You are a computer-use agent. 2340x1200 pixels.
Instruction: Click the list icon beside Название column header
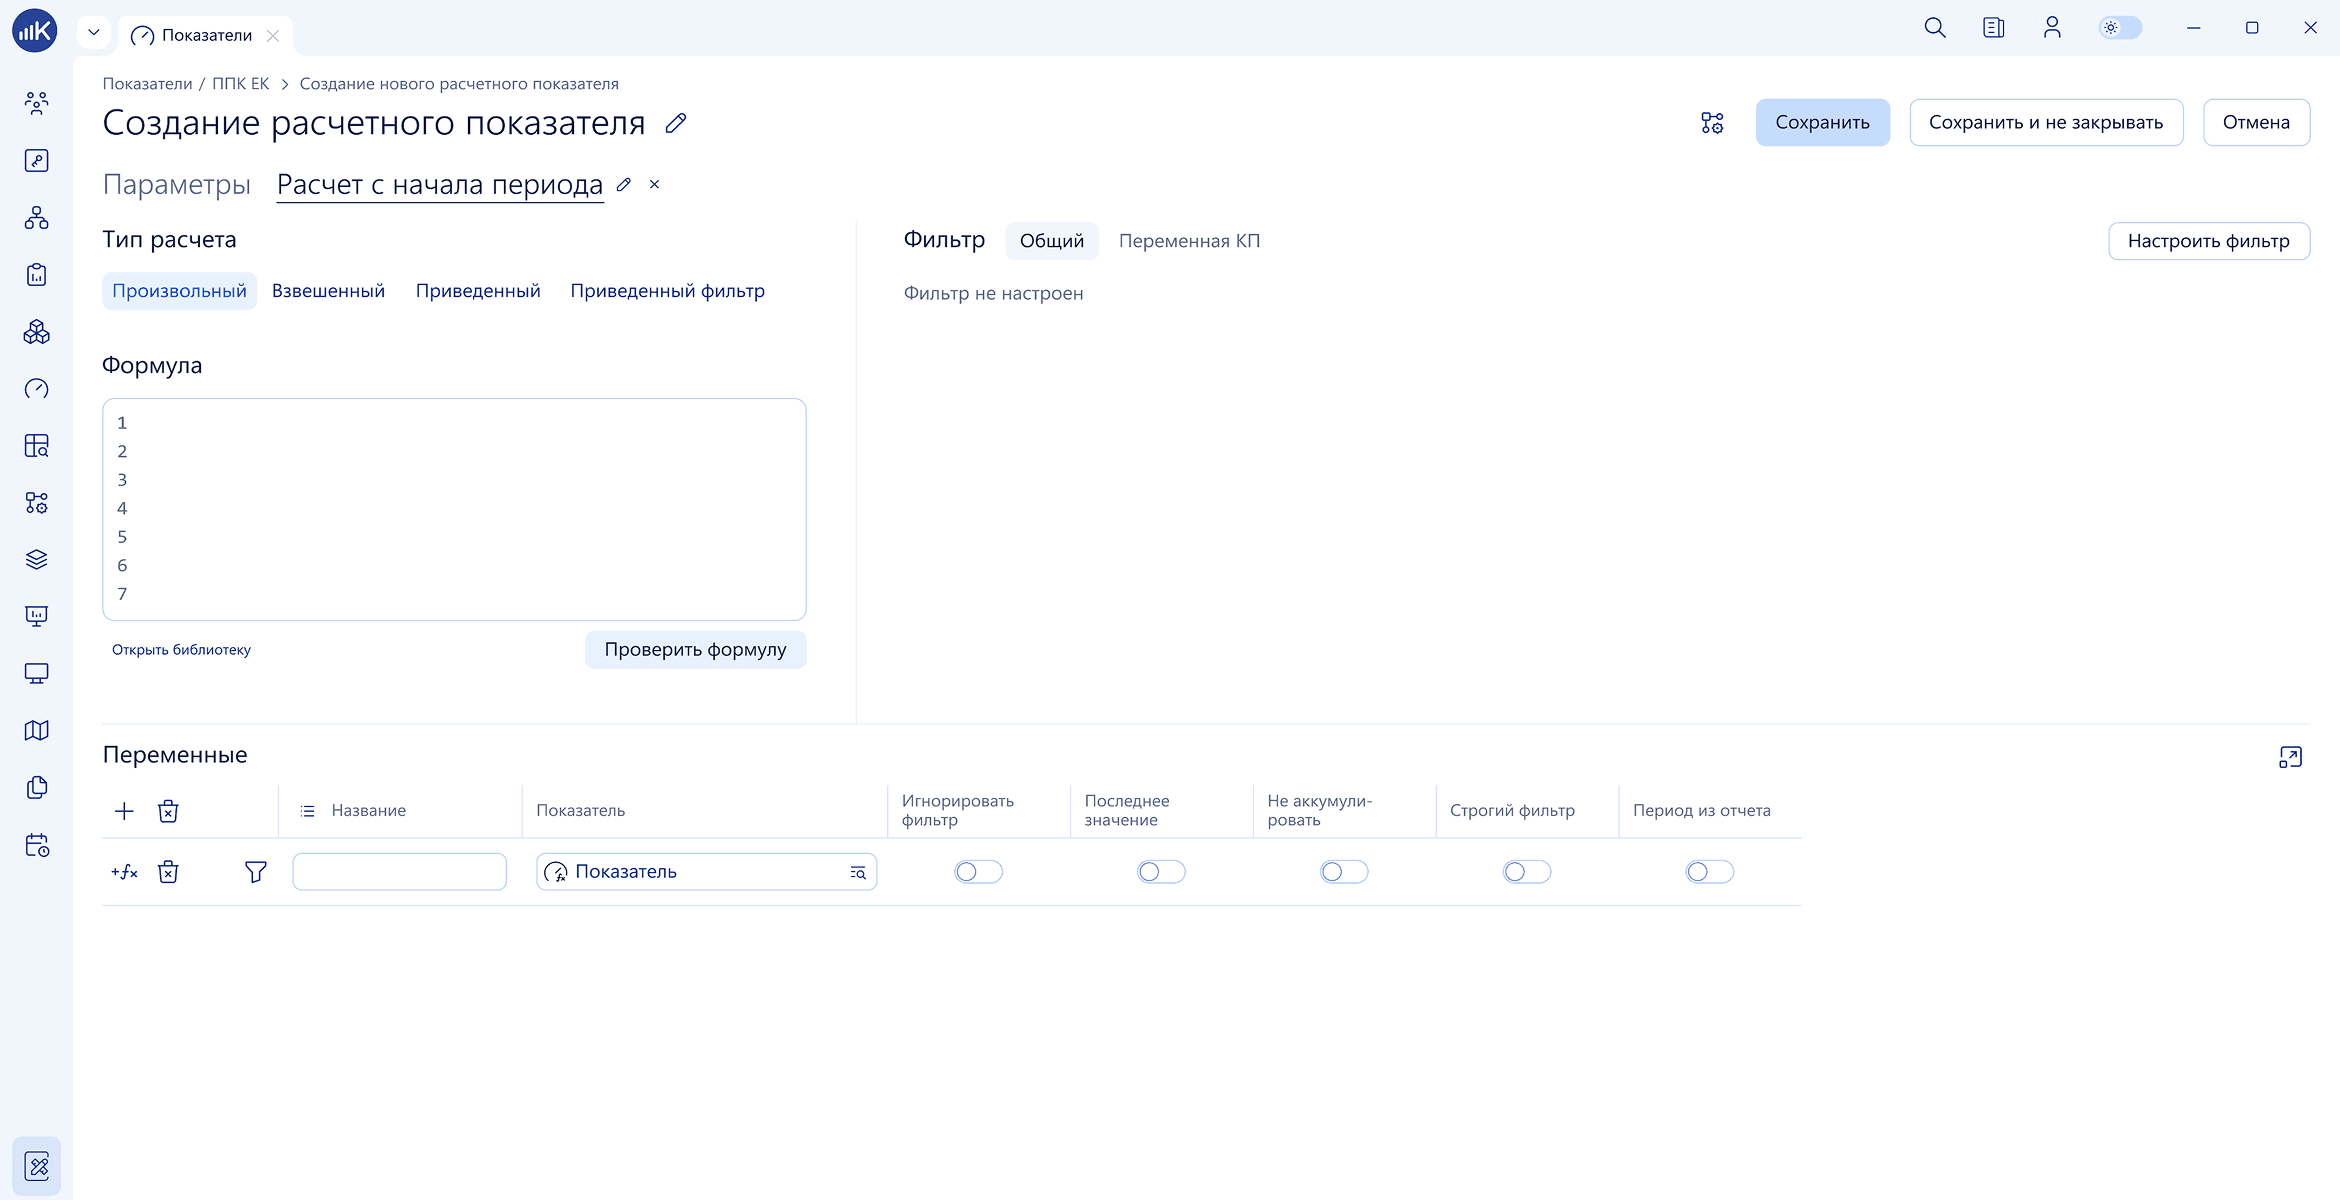pos(308,811)
